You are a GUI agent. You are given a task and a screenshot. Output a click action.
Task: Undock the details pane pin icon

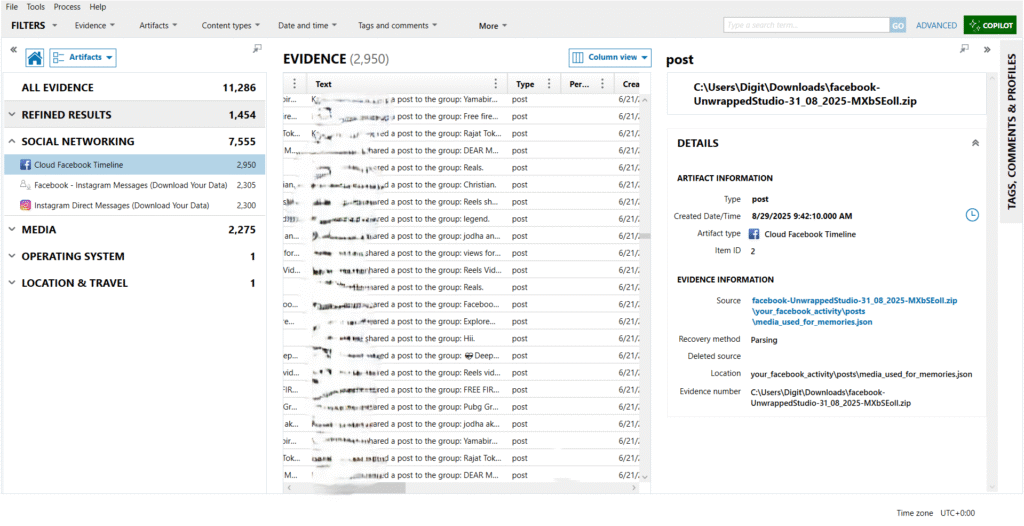tap(965, 48)
